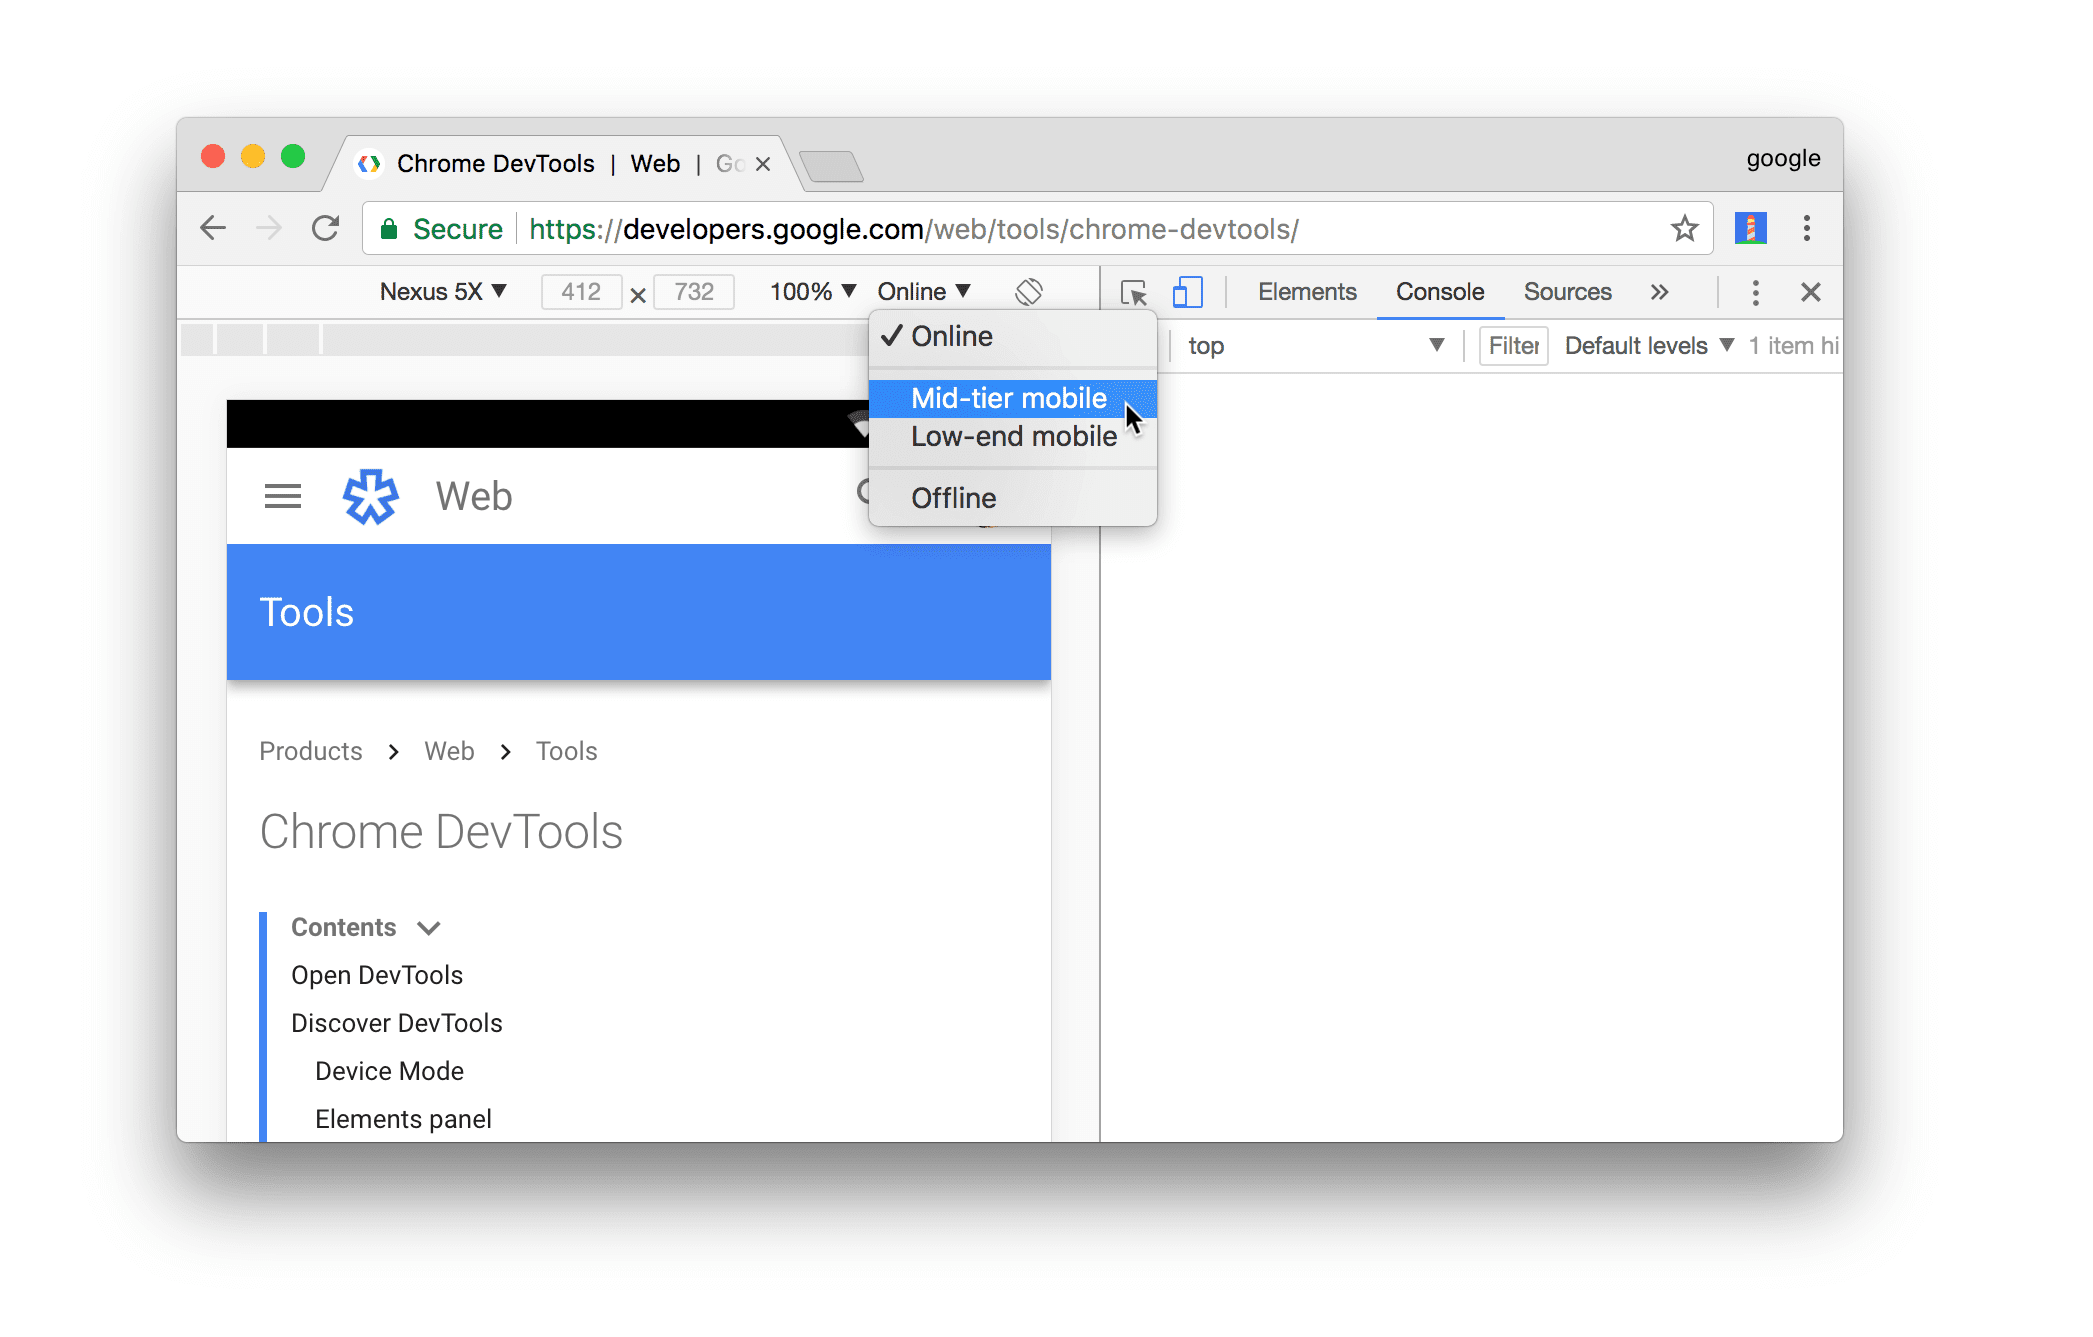
Task: Open the Nexus 5X device dropdown
Action: point(442,292)
